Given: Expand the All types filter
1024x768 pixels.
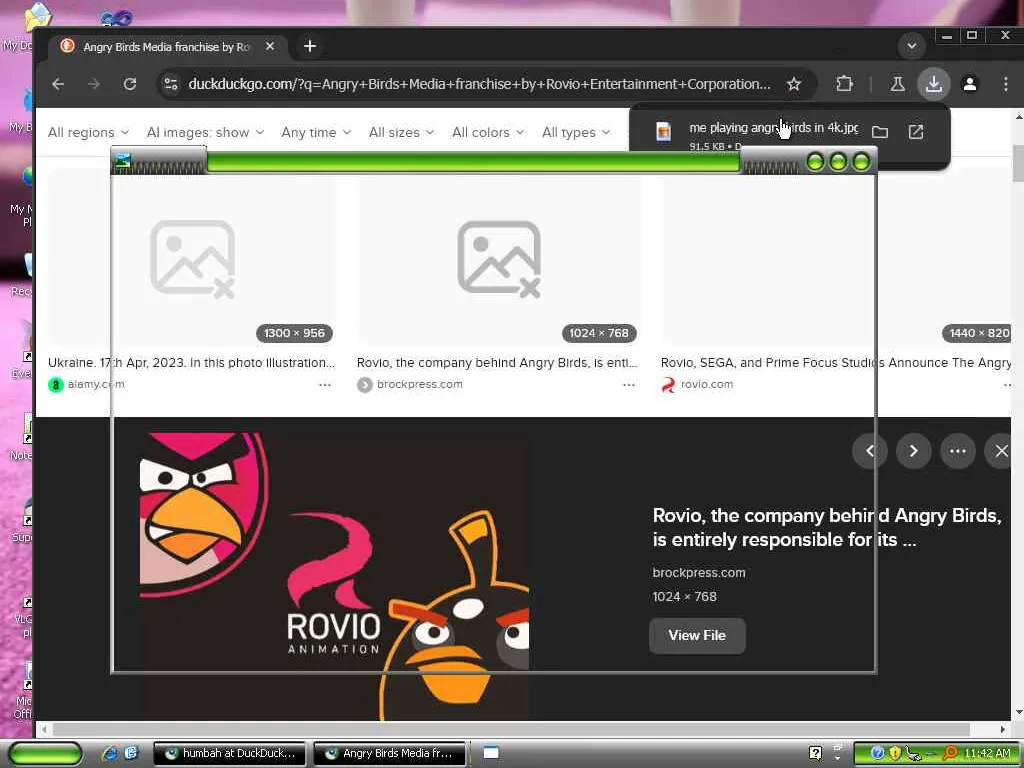Looking at the screenshot, I should point(575,133).
